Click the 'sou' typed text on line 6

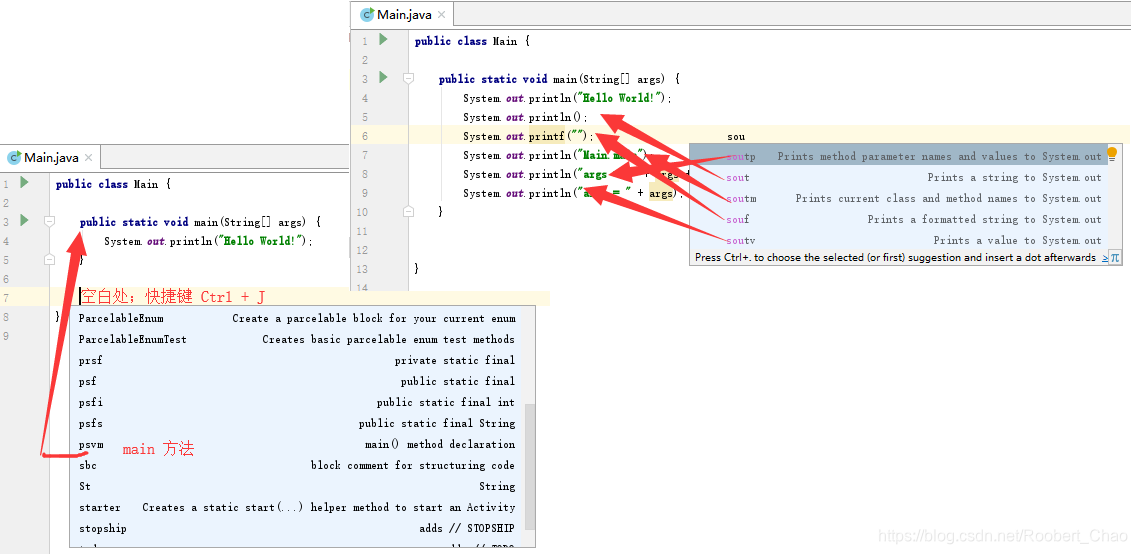(736, 136)
